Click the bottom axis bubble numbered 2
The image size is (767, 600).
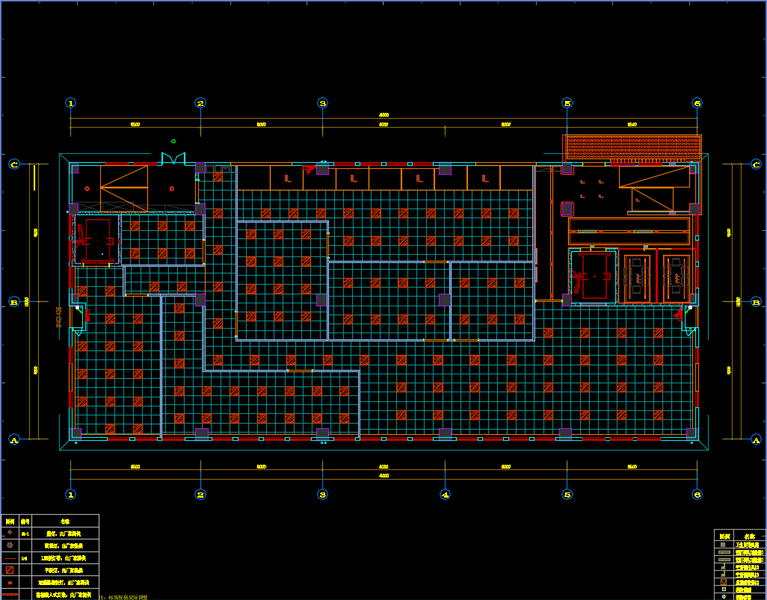click(200, 494)
